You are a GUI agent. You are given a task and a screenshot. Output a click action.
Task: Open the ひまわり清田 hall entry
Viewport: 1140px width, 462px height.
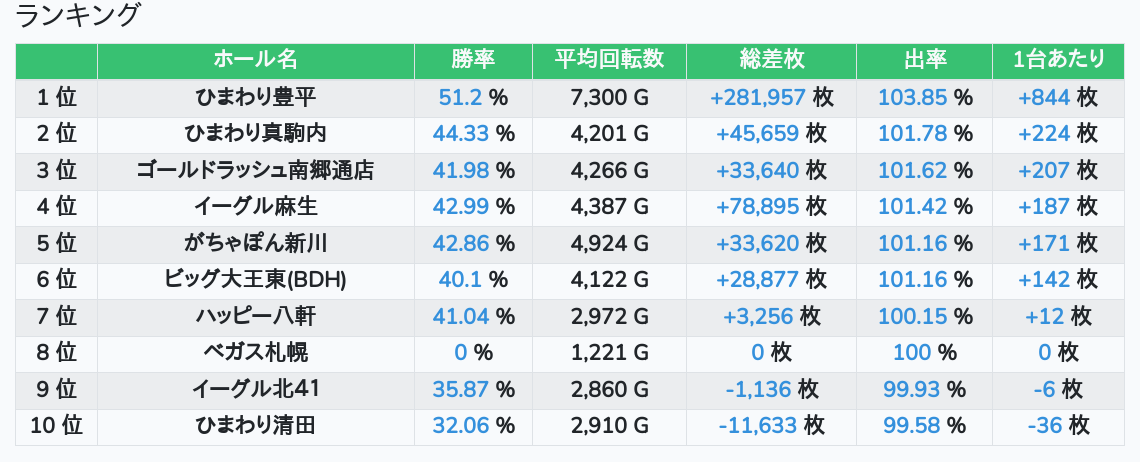click(x=255, y=426)
